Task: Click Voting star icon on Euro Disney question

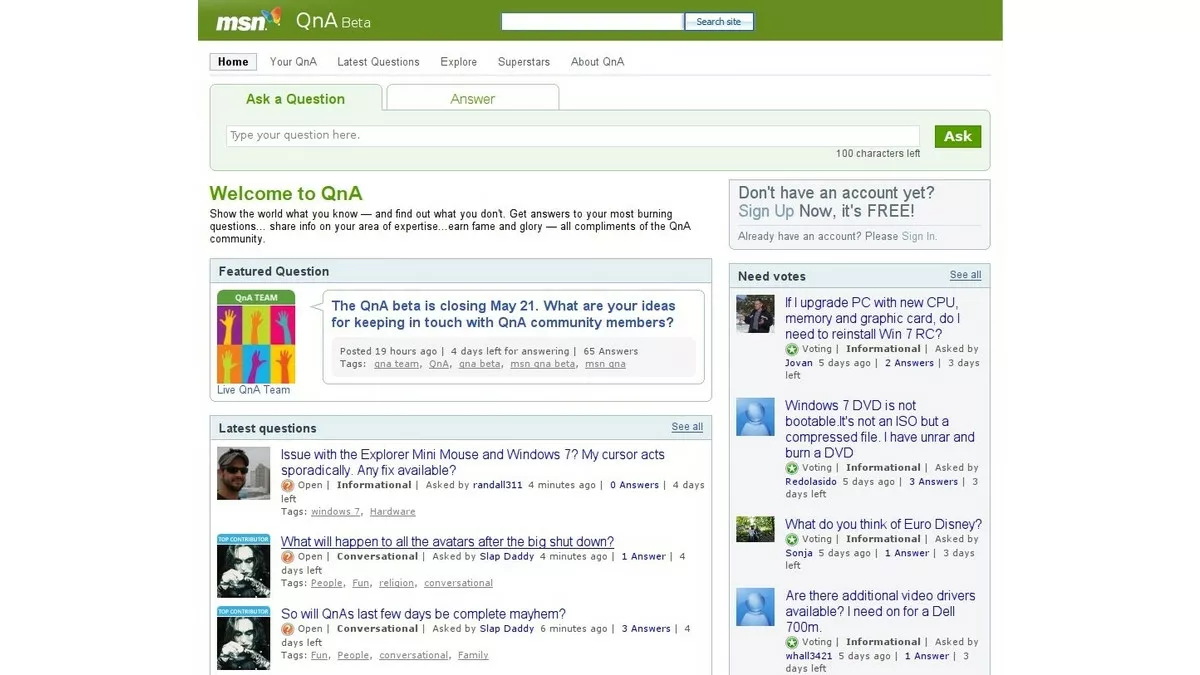Action: pos(792,540)
